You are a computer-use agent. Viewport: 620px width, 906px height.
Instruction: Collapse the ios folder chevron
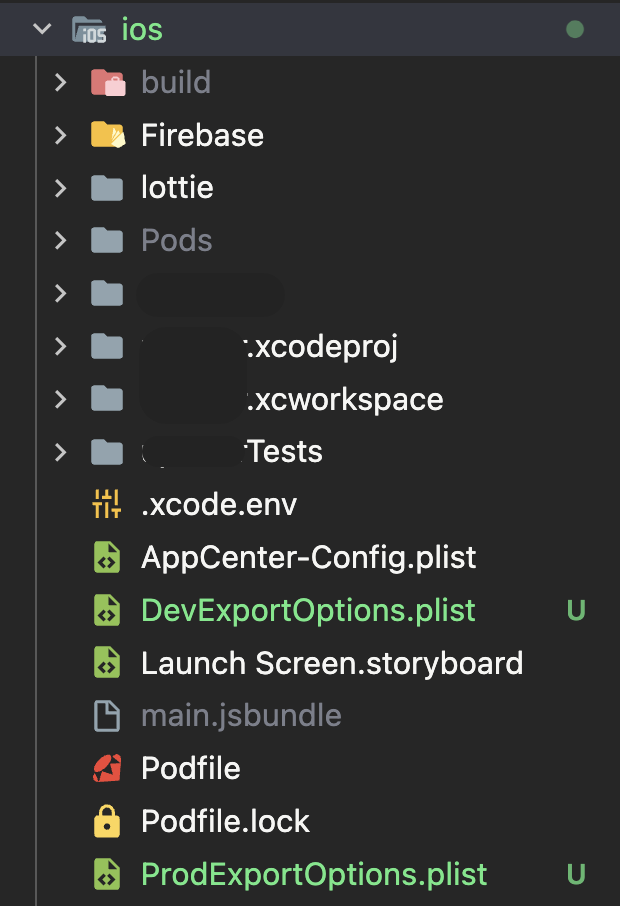pyautogui.click(x=42, y=30)
